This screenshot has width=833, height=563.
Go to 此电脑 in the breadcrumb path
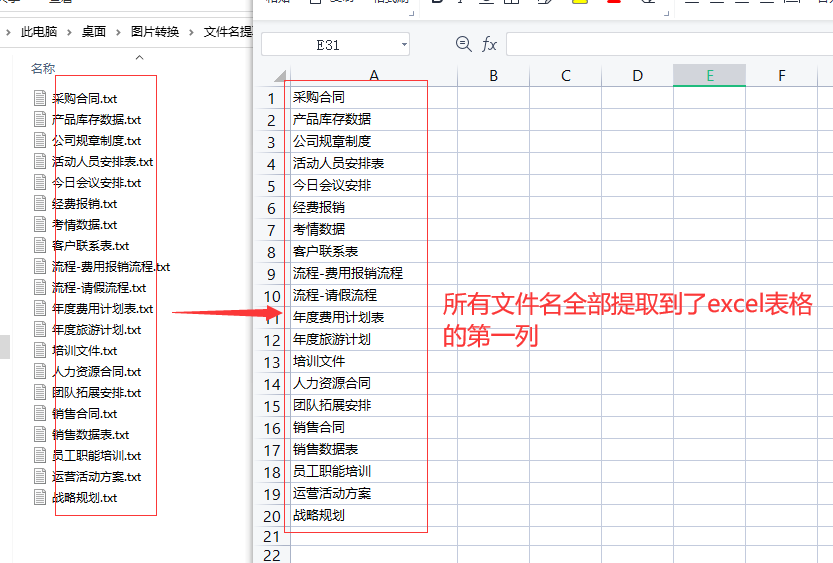[39, 32]
